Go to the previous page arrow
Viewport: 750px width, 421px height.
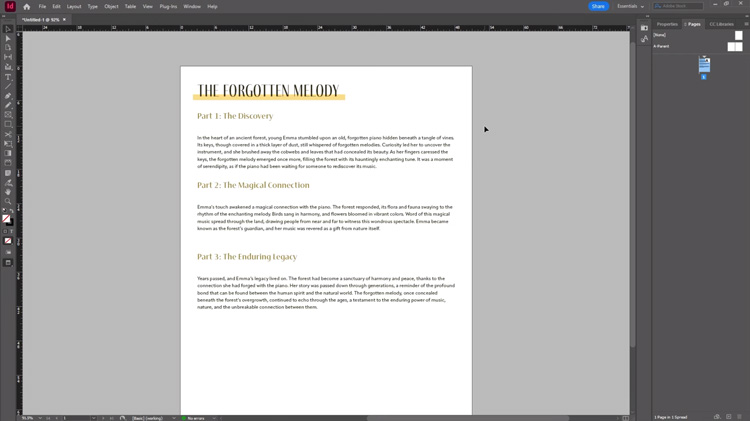(x=56, y=418)
